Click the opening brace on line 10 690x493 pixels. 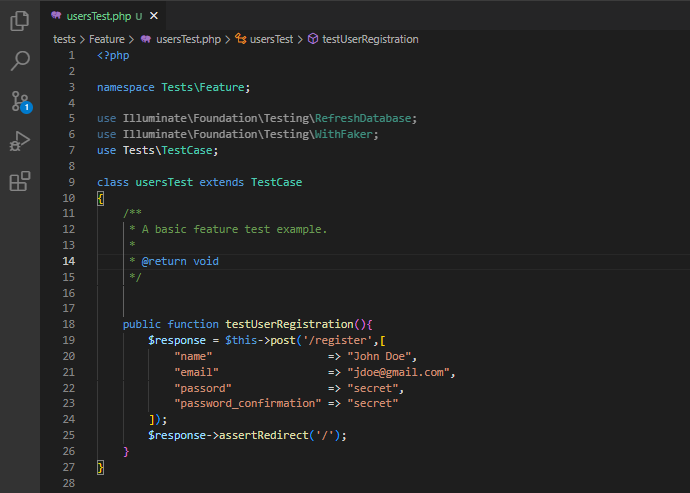pyautogui.click(x=100, y=199)
